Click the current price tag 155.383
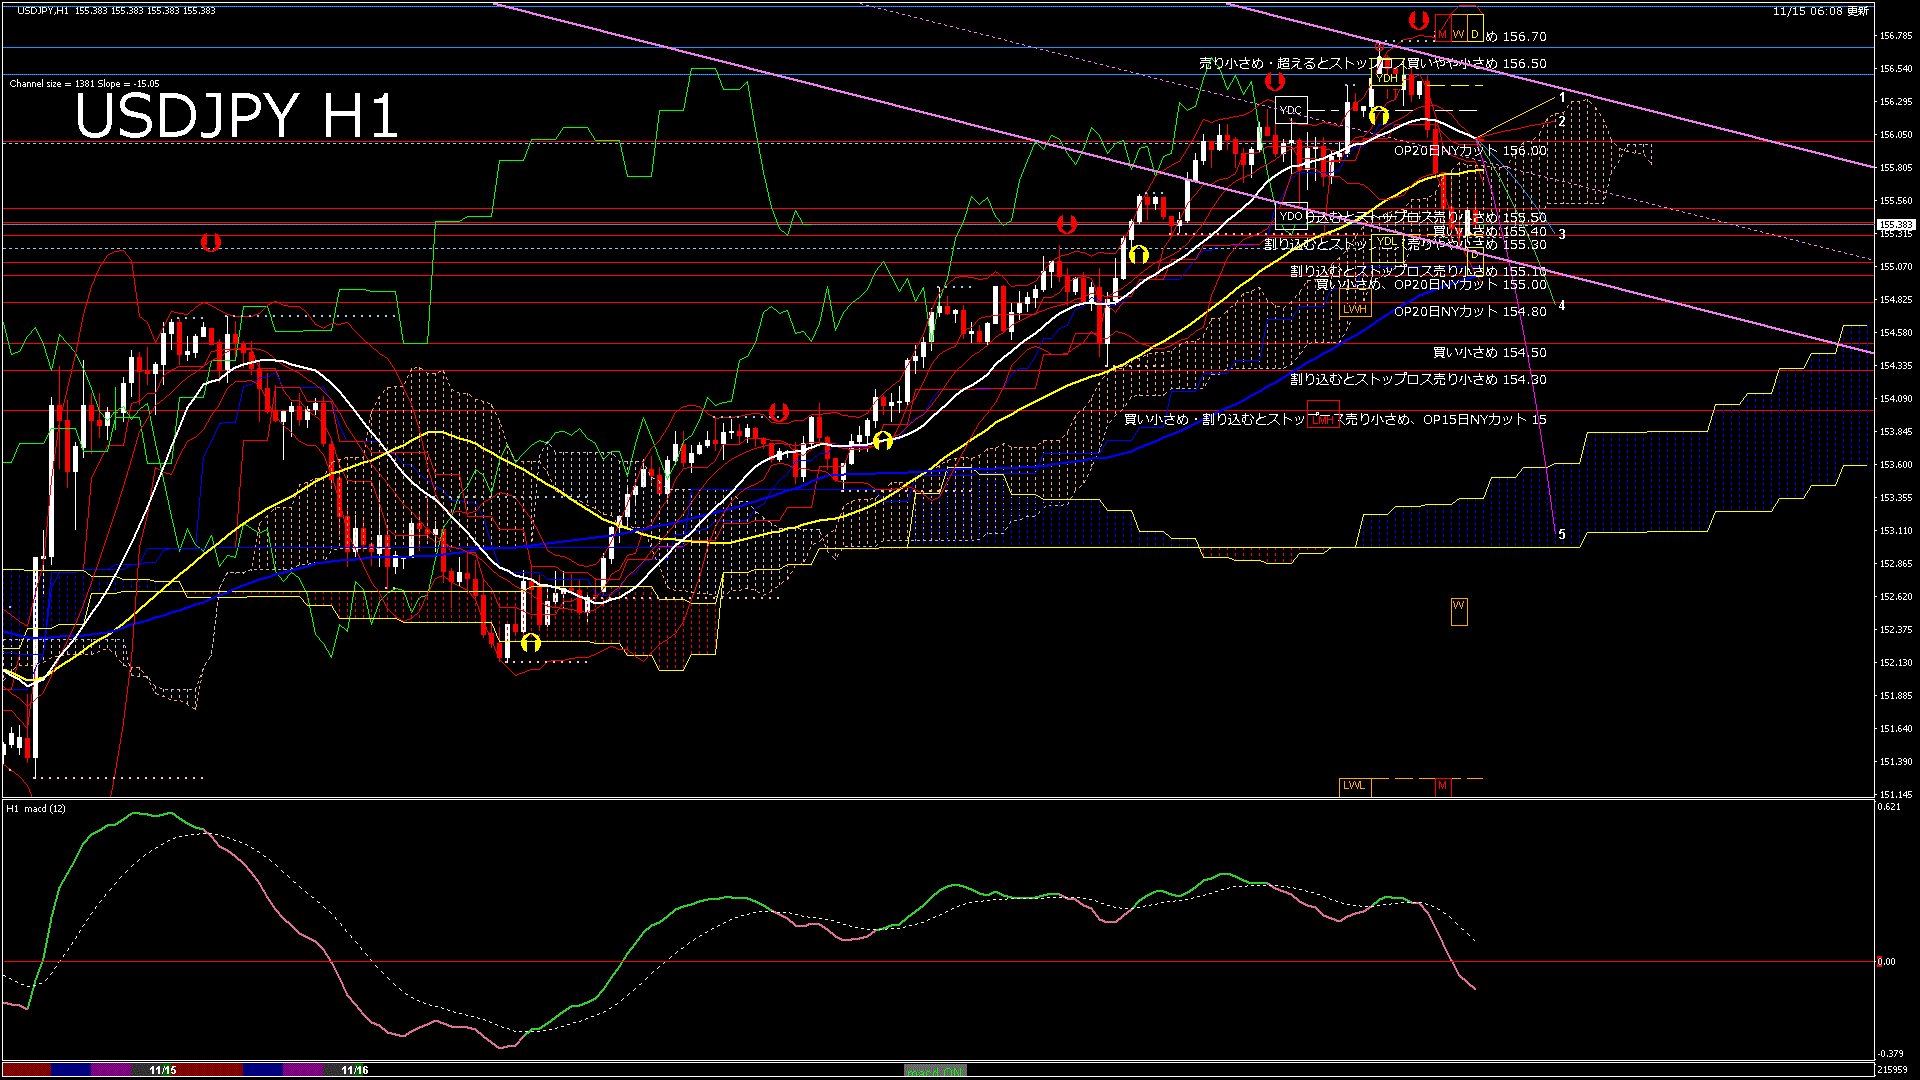The image size is (1920, 1080). pyautogui.click(x=1896, y=225)
